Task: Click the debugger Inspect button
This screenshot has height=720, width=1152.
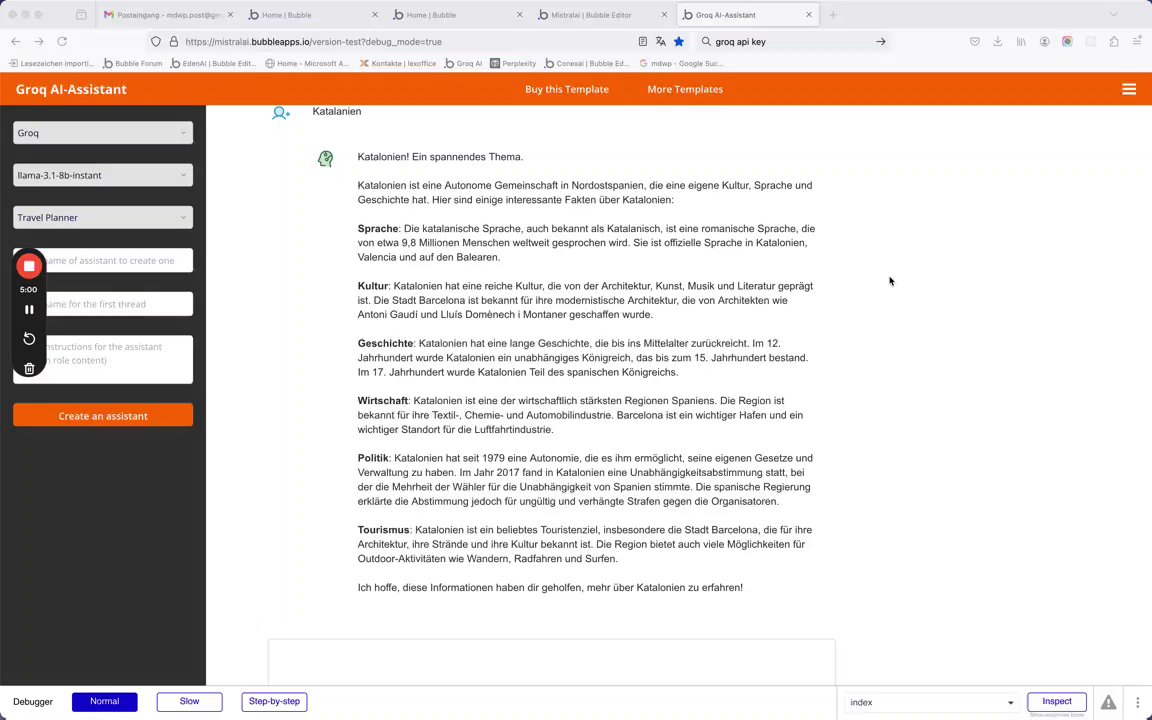Action: 1056,702
